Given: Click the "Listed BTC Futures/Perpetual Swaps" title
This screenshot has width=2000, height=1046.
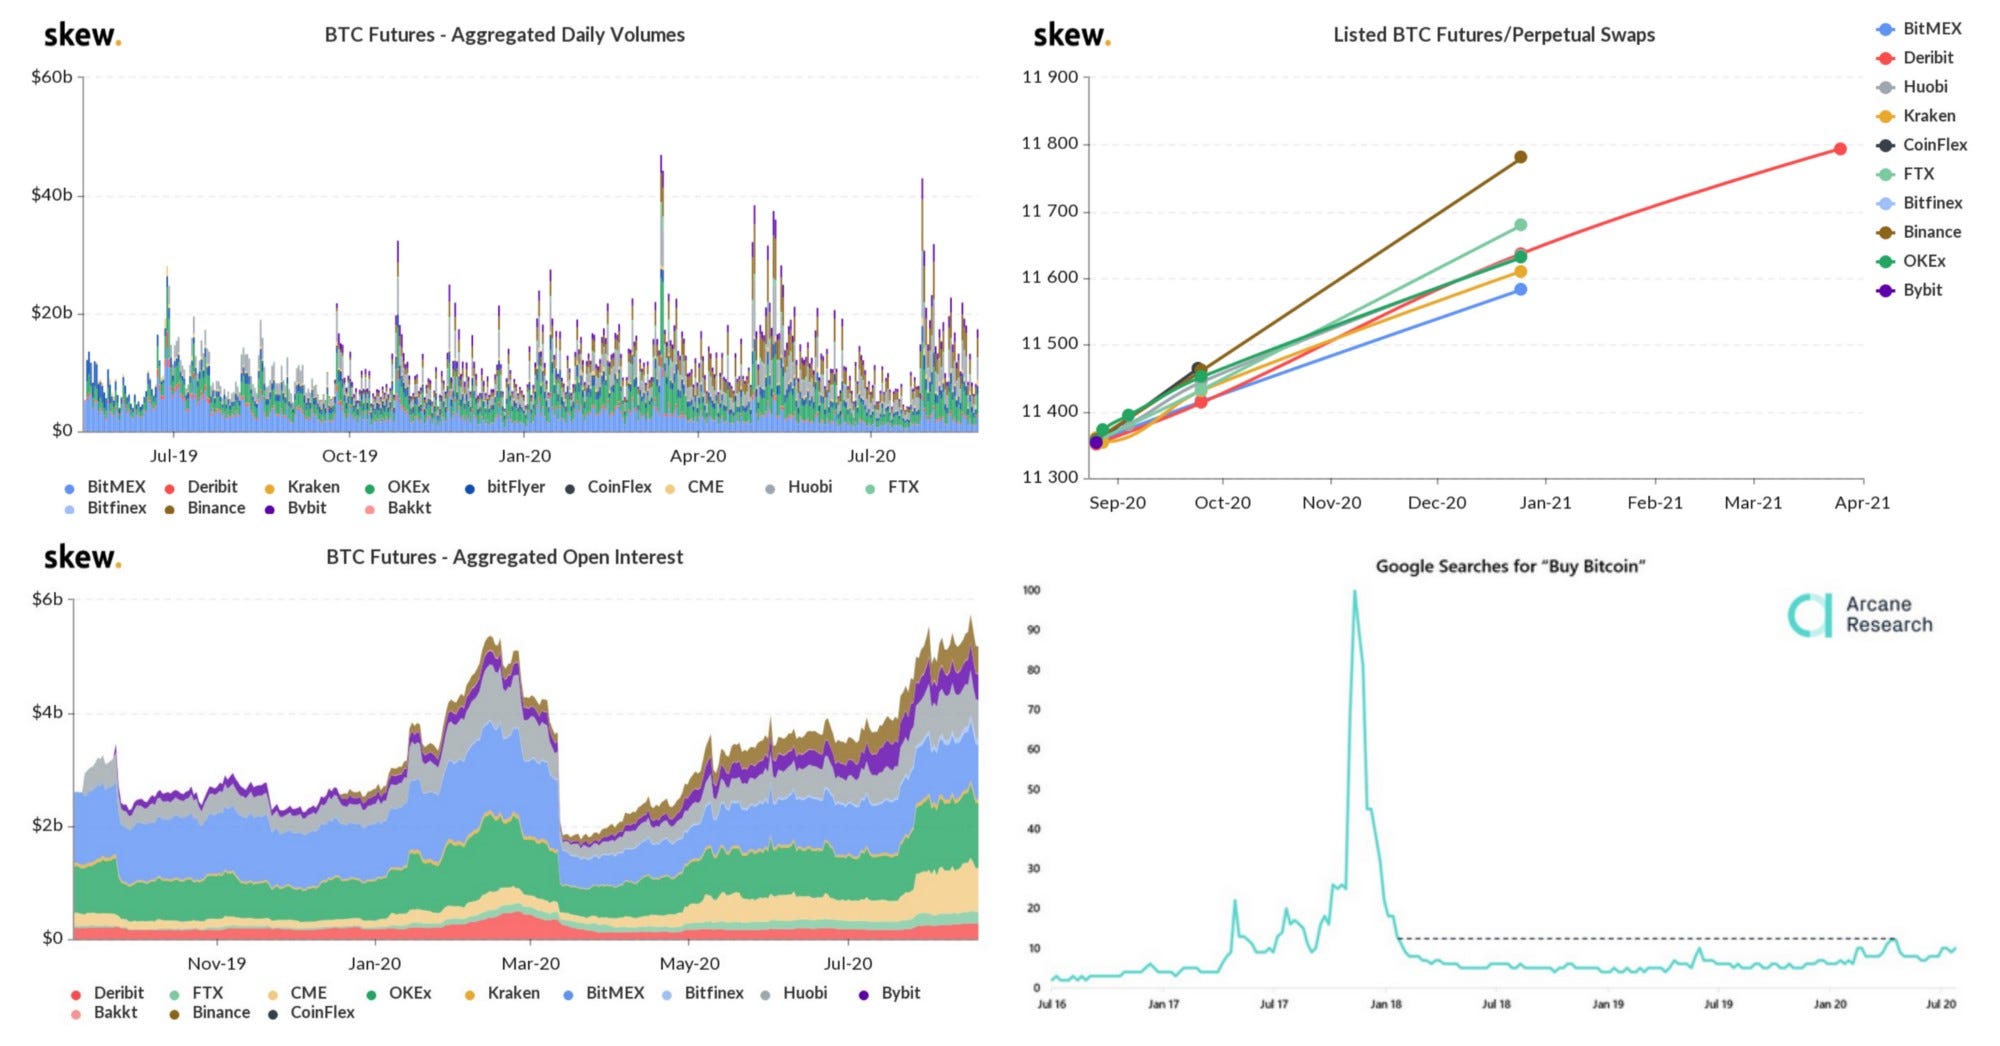Looking at the screenshot, I should click(x=1494, y=35).
